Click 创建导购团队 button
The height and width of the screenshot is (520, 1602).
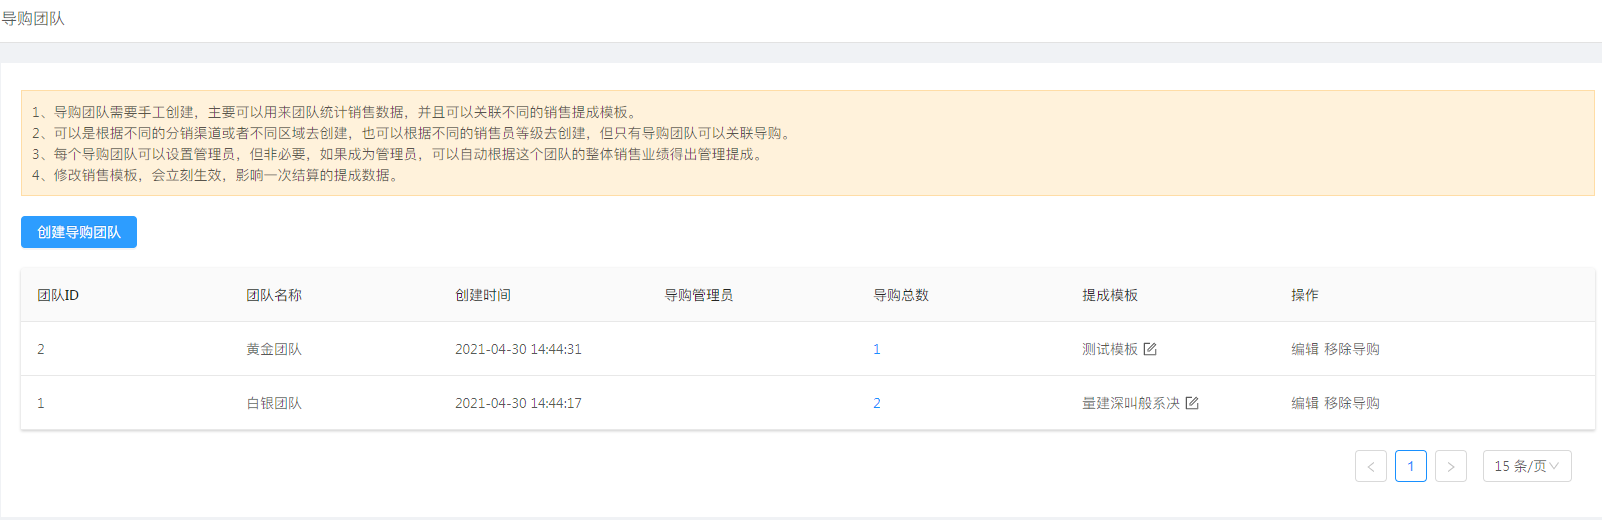(x=79, y=232)
